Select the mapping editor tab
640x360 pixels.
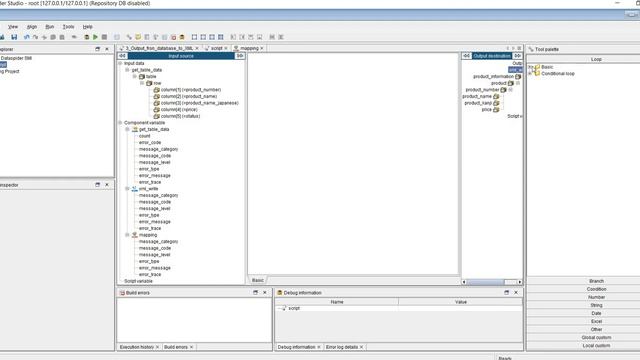click(x=249, y=48)
